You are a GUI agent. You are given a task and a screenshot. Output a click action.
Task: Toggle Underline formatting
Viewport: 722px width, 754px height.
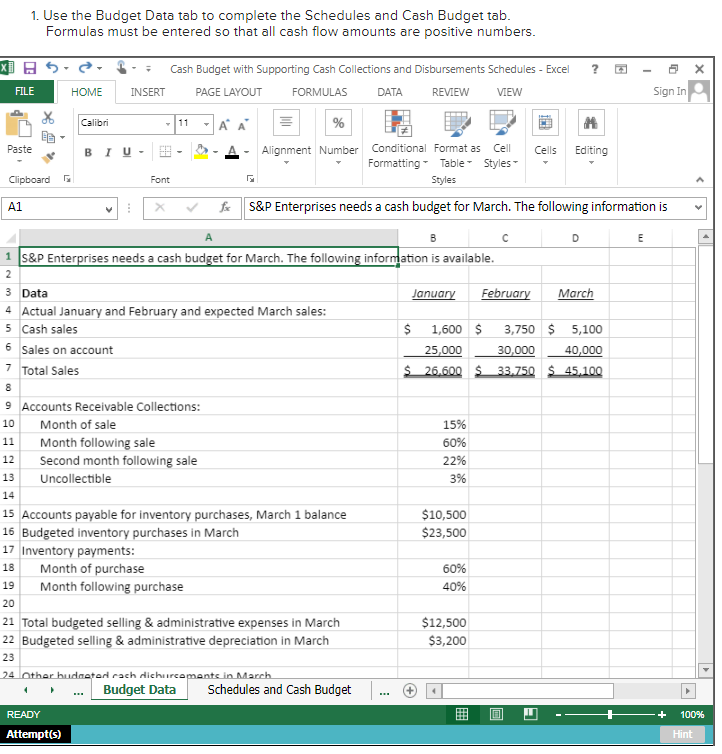pos(127,152)
